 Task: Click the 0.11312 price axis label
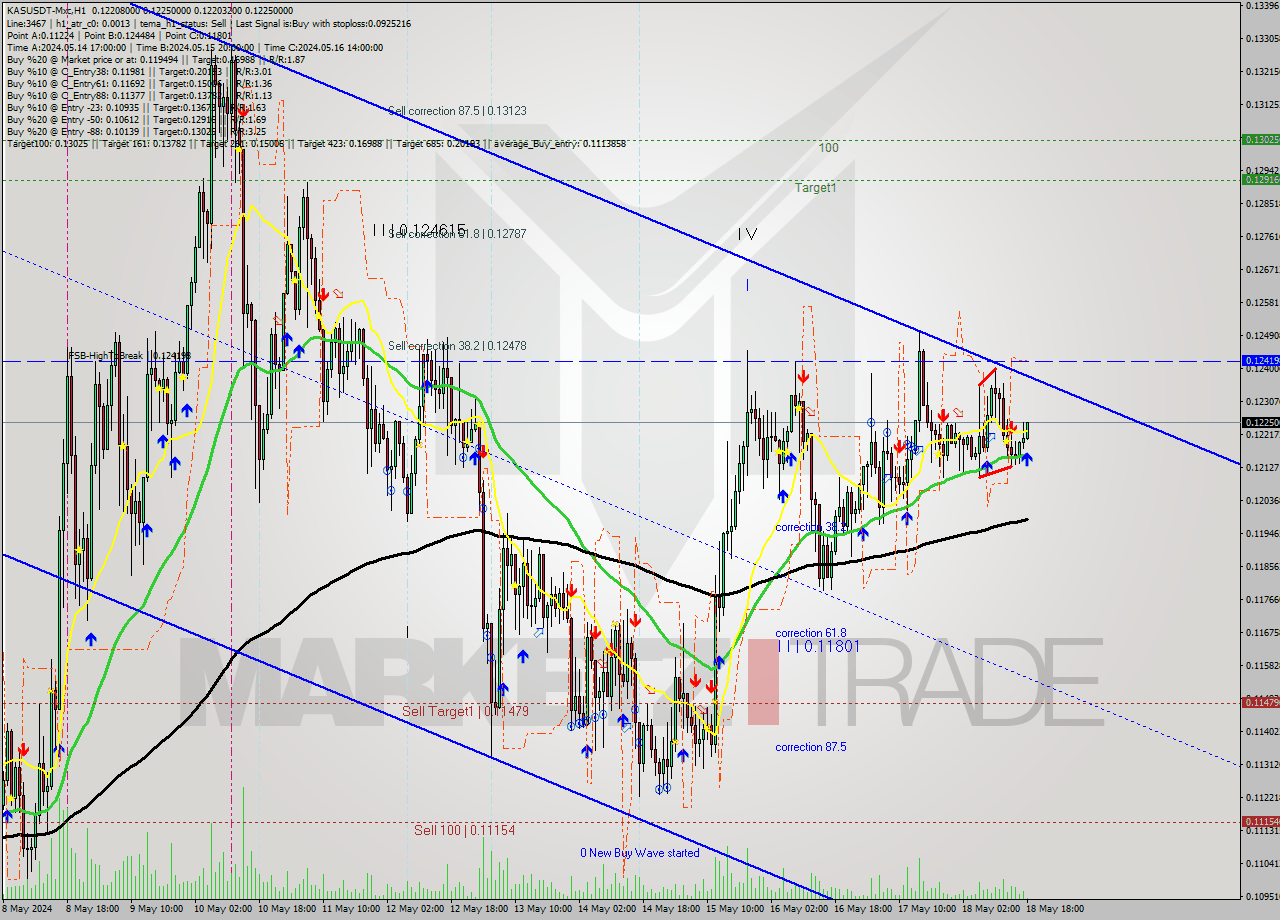[x=1262, y=764]
